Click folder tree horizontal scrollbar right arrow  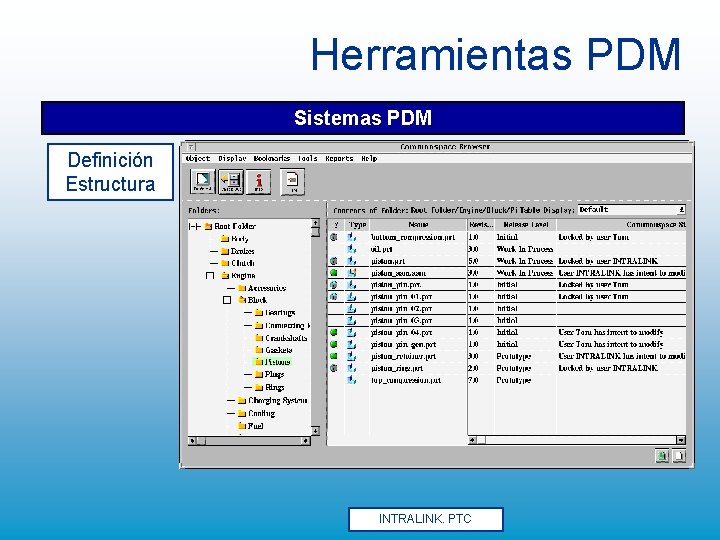[305, 441]
